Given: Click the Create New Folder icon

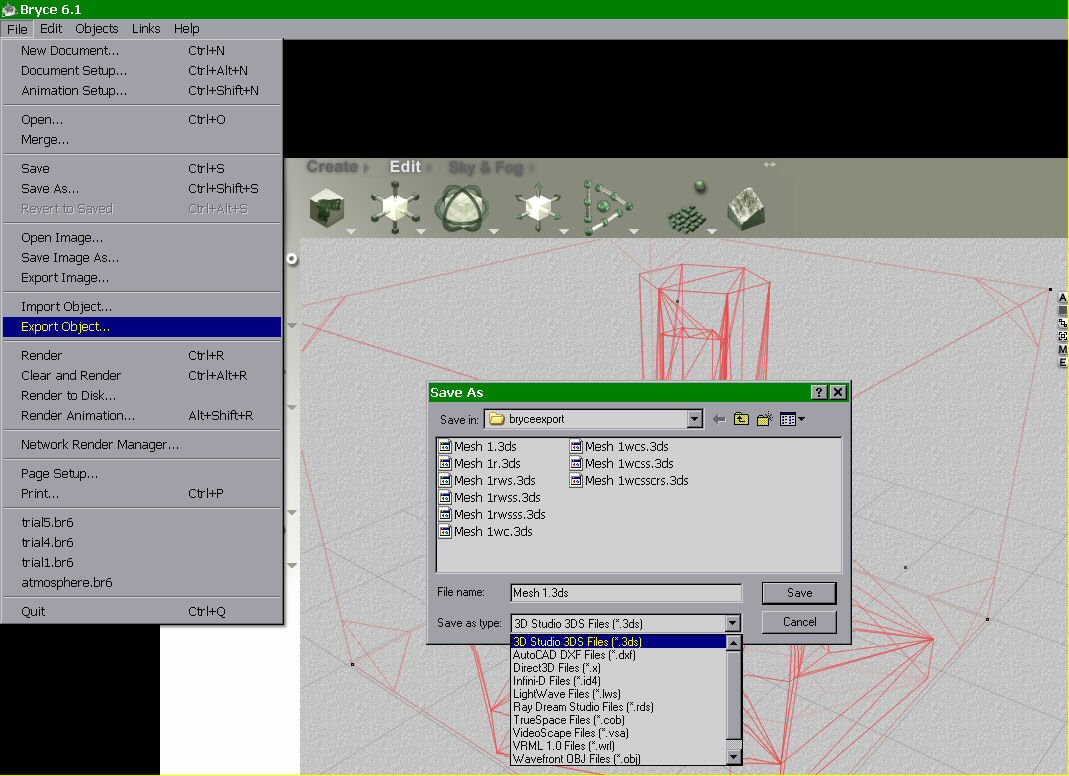Looking at the screenshot, I should [765, 420].
